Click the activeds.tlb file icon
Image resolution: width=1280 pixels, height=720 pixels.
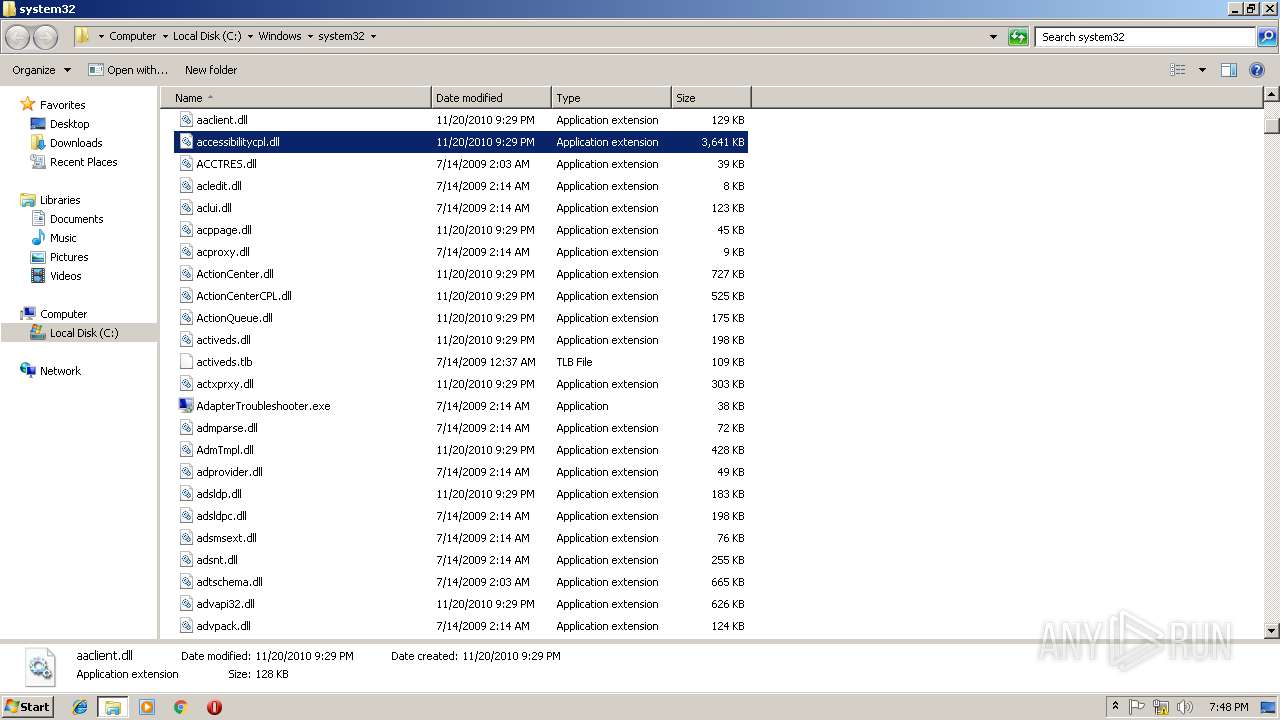(x=186, y=362)
